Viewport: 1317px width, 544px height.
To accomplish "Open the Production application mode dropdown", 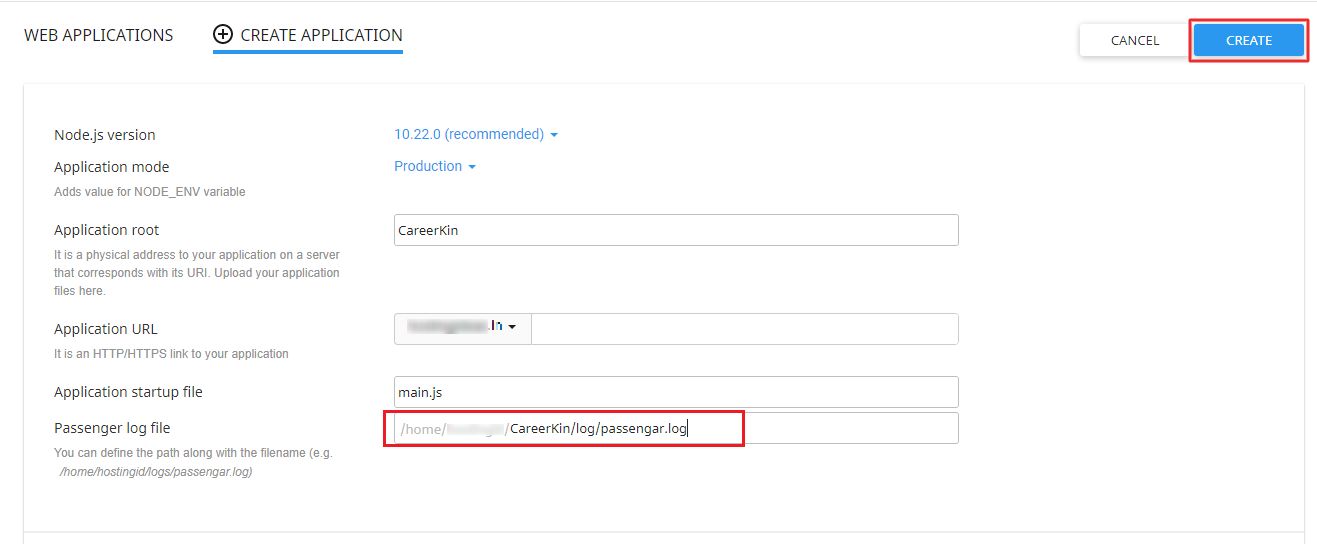I will 435,166.
